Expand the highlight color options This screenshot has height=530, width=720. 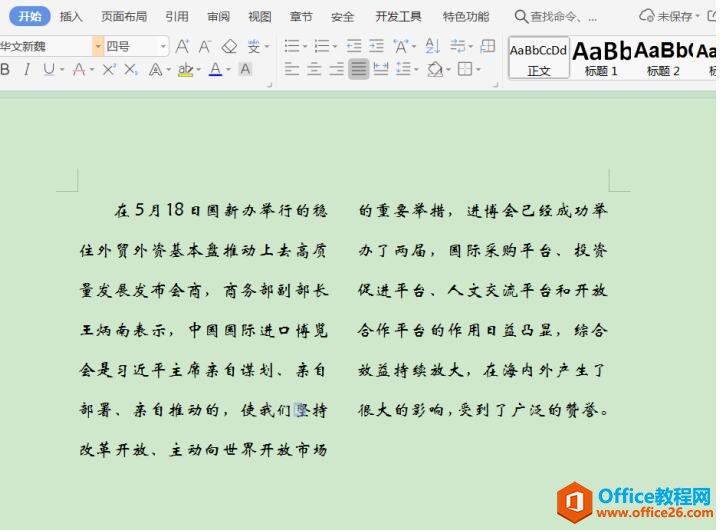coord(198,70)
